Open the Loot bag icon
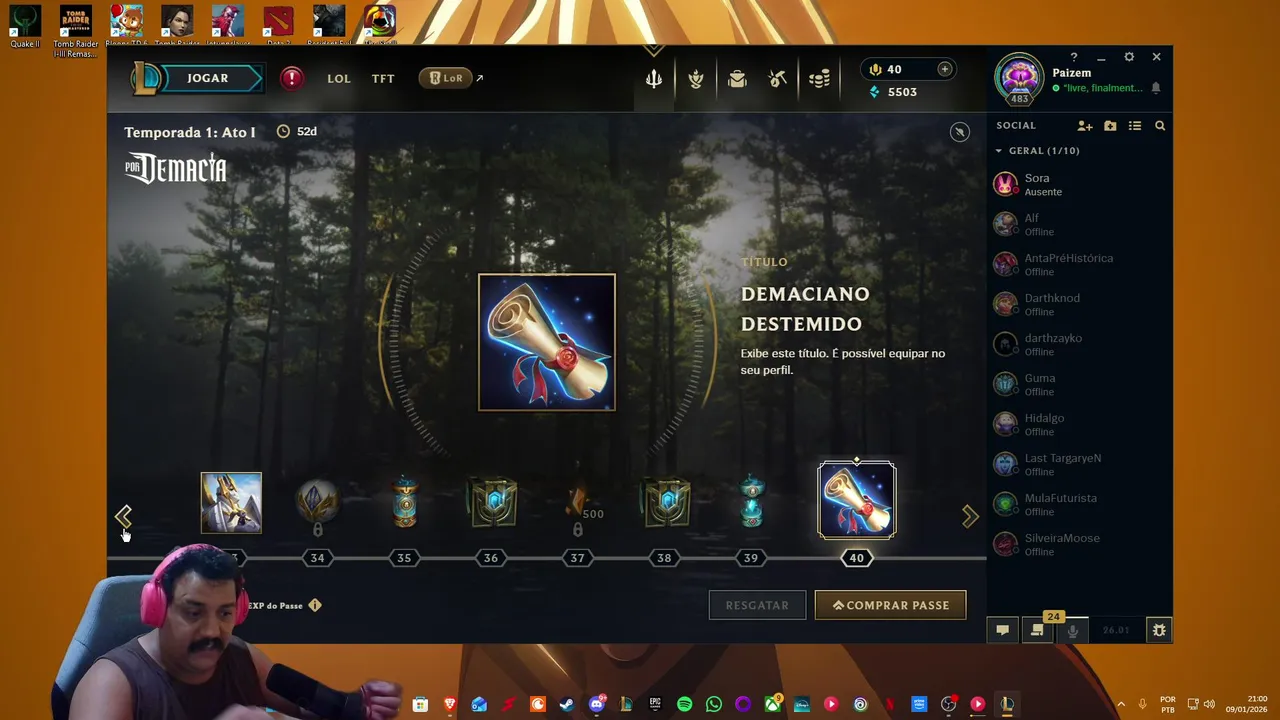Screen dimensions: 1280x720 click(737, 79)
